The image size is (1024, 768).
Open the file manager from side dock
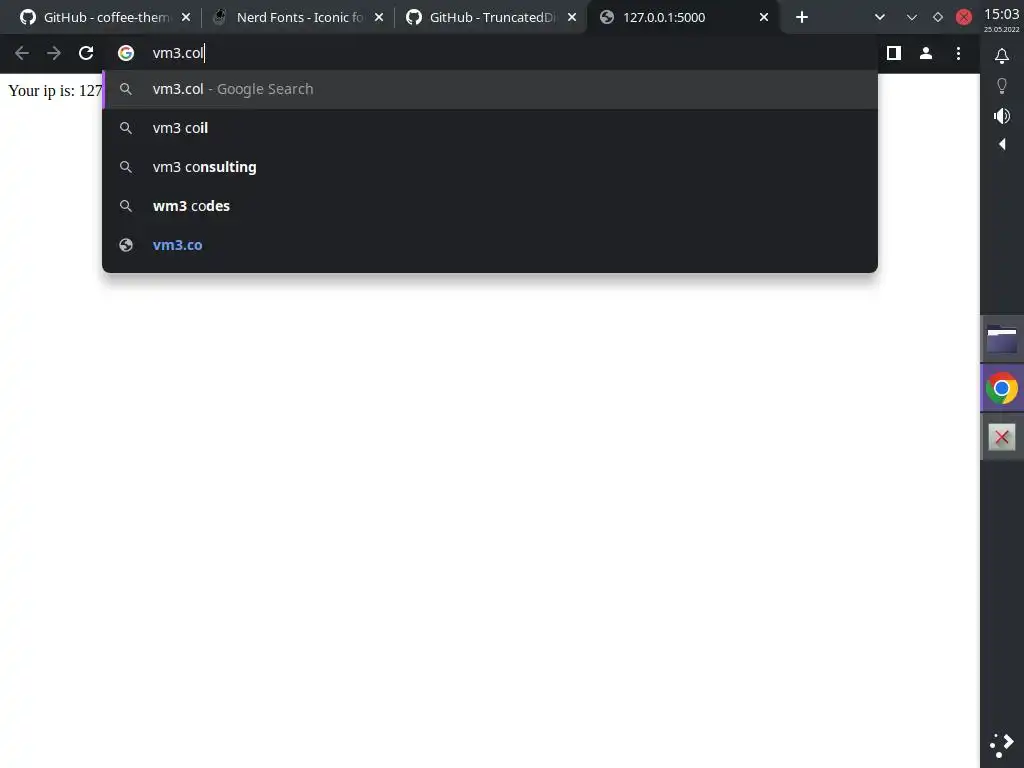click(1002, 340)
